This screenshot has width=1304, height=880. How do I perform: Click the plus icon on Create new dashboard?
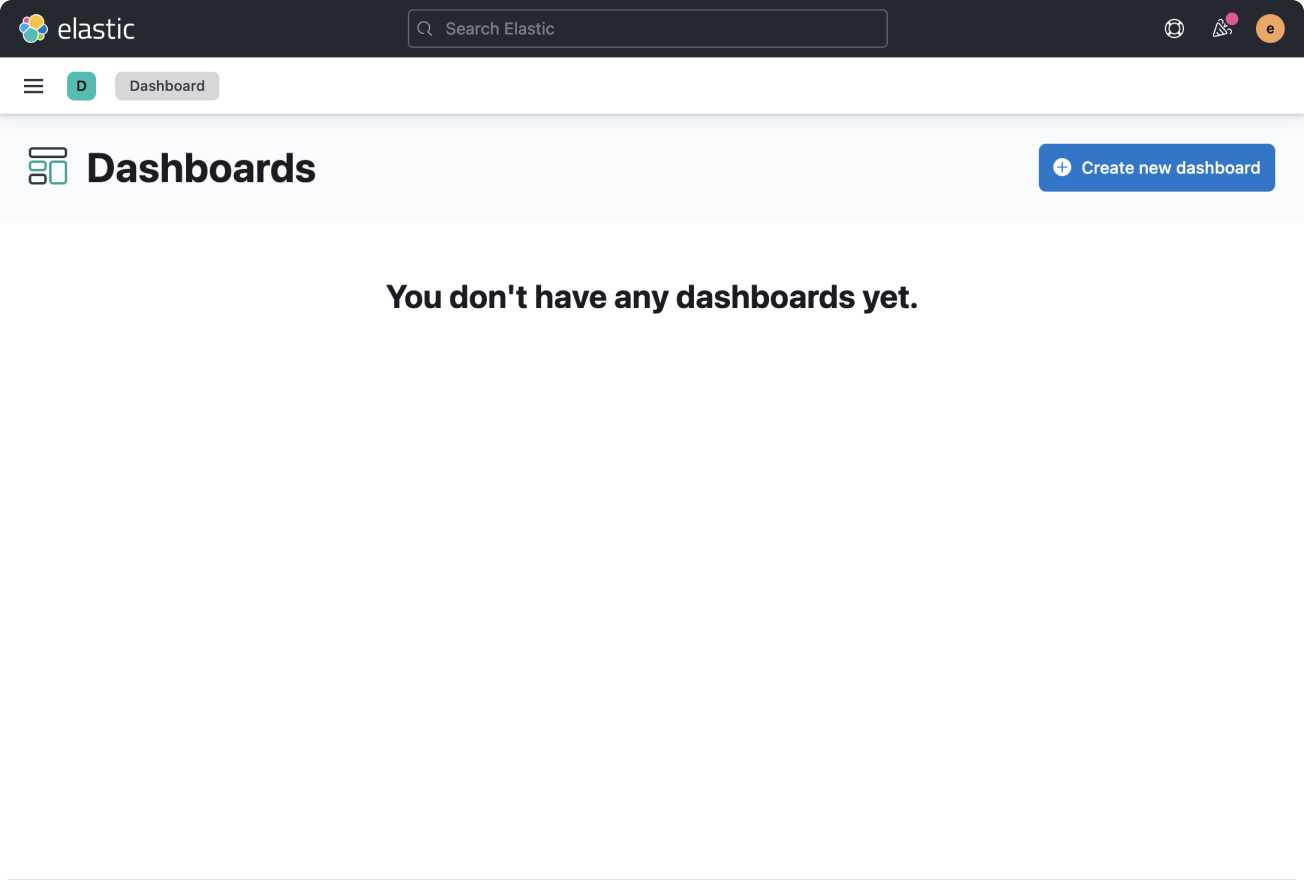[1061, 167]
